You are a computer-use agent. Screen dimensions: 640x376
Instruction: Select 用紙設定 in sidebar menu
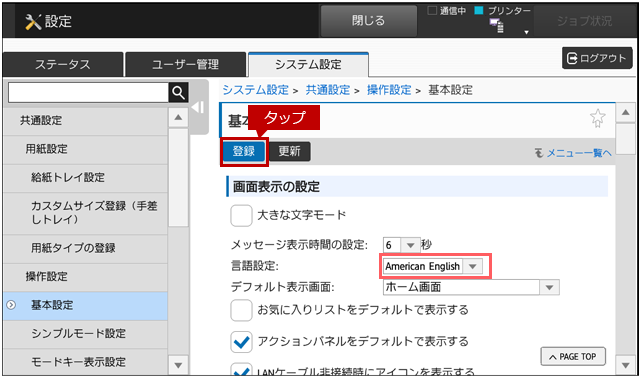(x=85, y=149)
